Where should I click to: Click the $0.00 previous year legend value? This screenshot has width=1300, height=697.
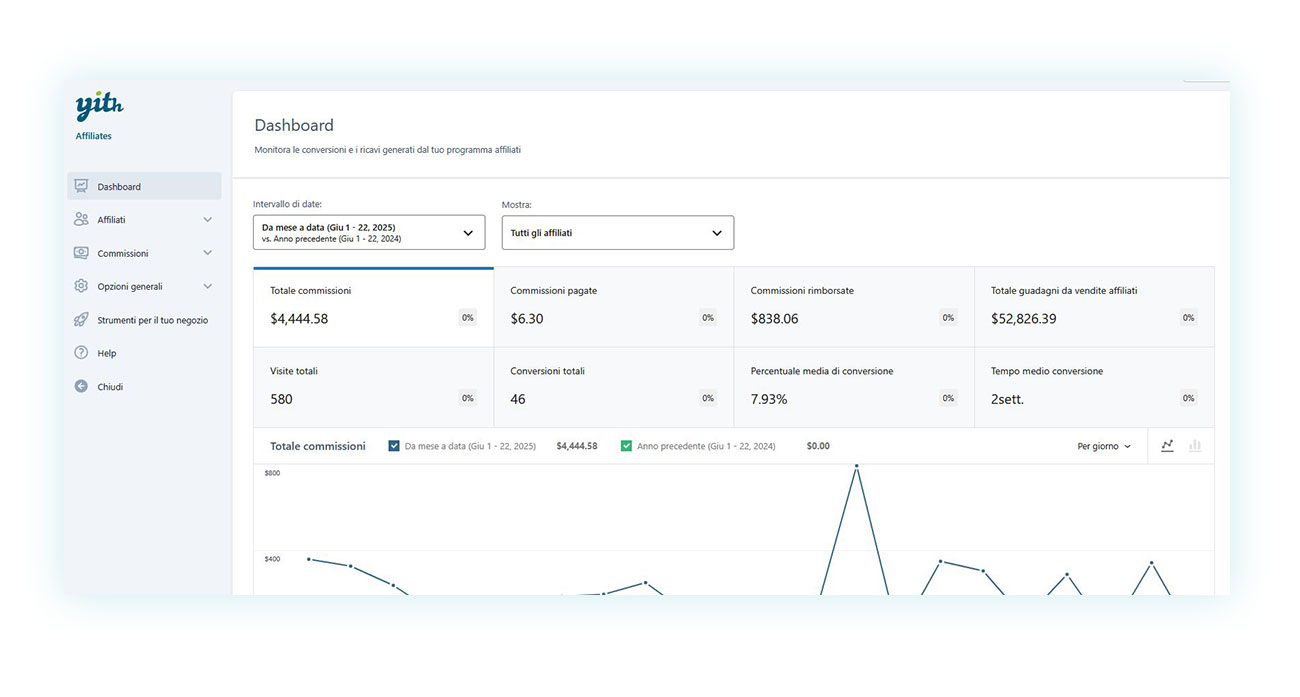click(x=818, y=446)
